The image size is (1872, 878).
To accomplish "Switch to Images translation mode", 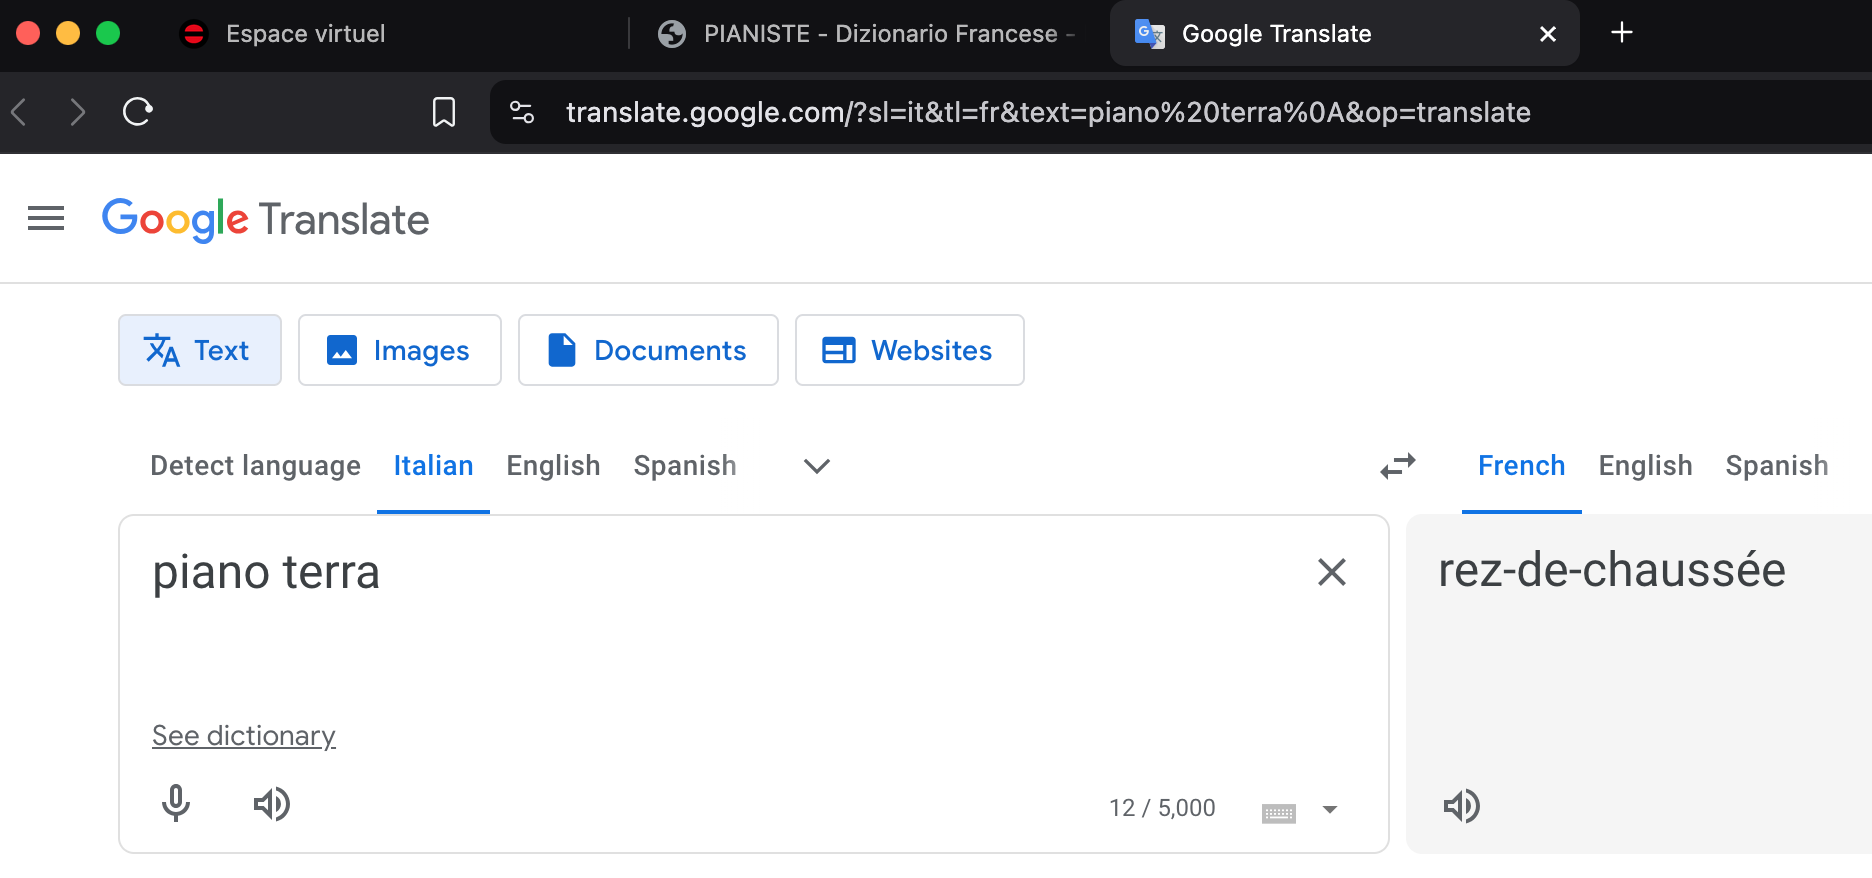I will point(400,350).
